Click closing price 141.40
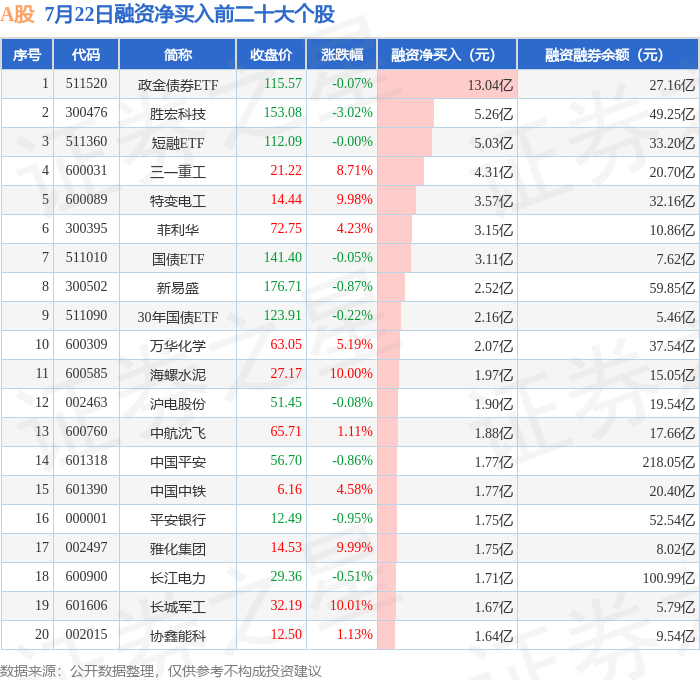This screenshot has height=680, width=700. click(283, 258)
